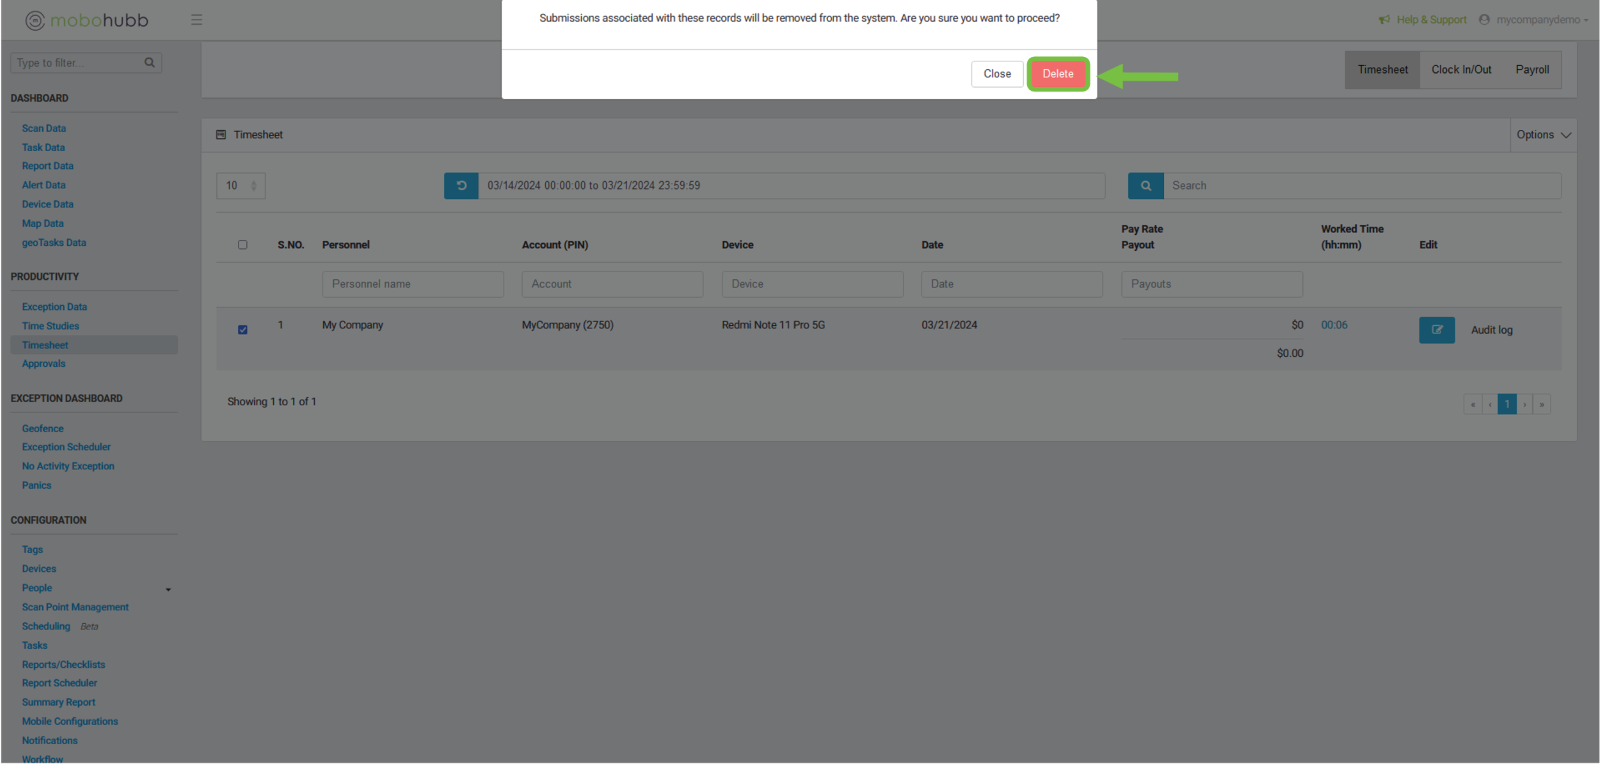Viewport: 1600px width, 764px height.
Task: Open the rows-per-page selector showing 10
Action: coord(240,186)
